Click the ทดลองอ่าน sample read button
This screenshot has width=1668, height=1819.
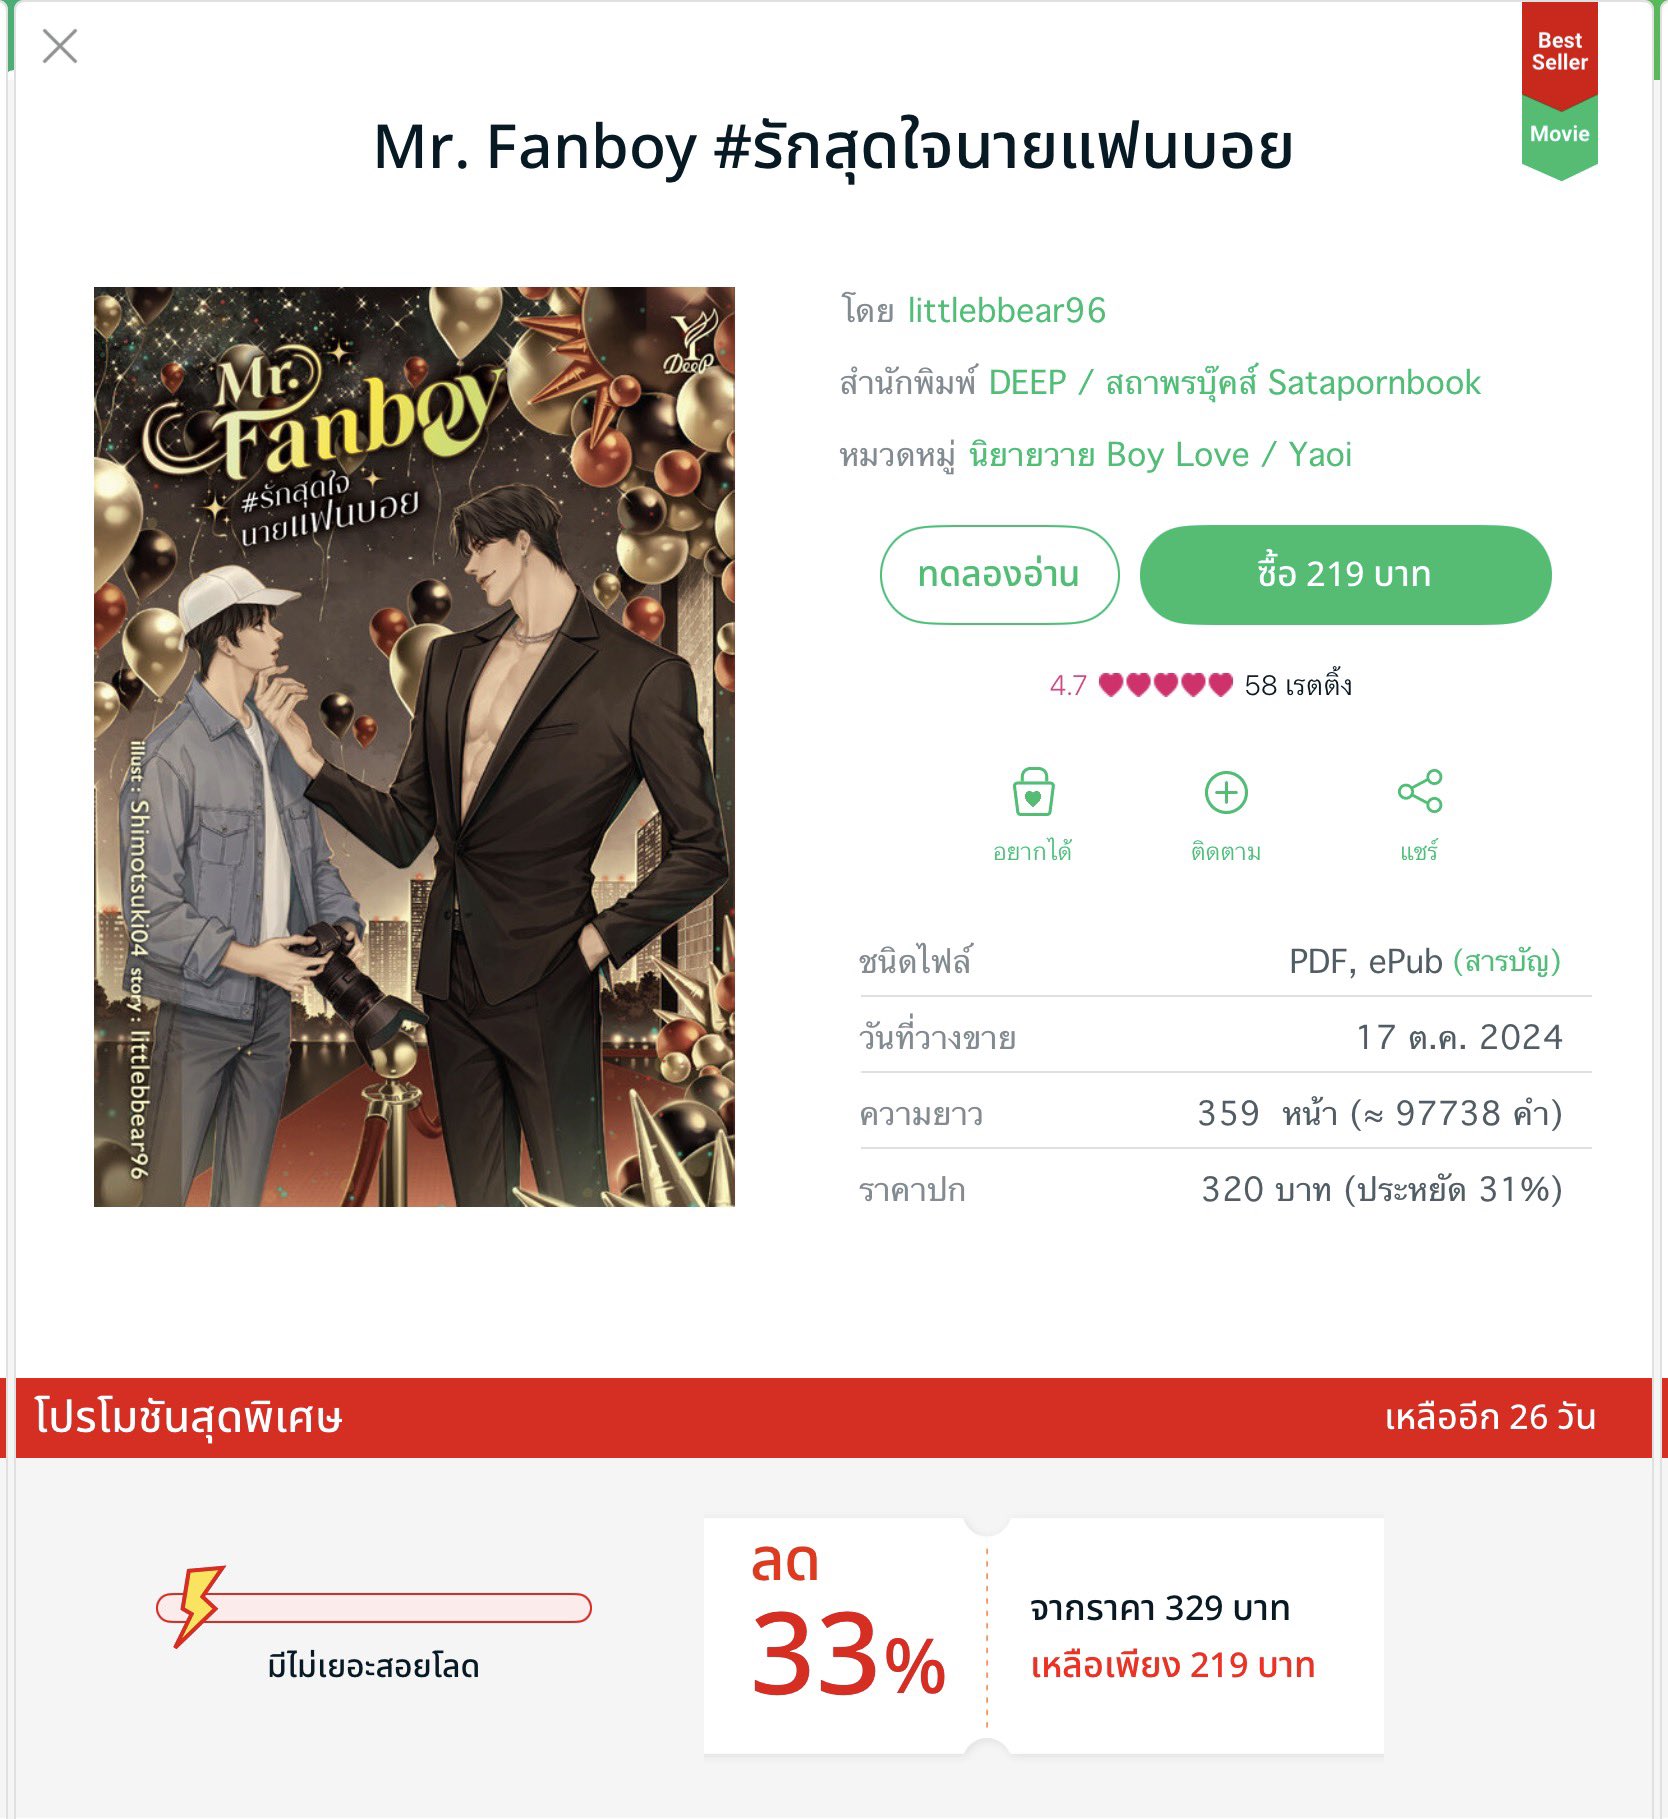[999, 575]
